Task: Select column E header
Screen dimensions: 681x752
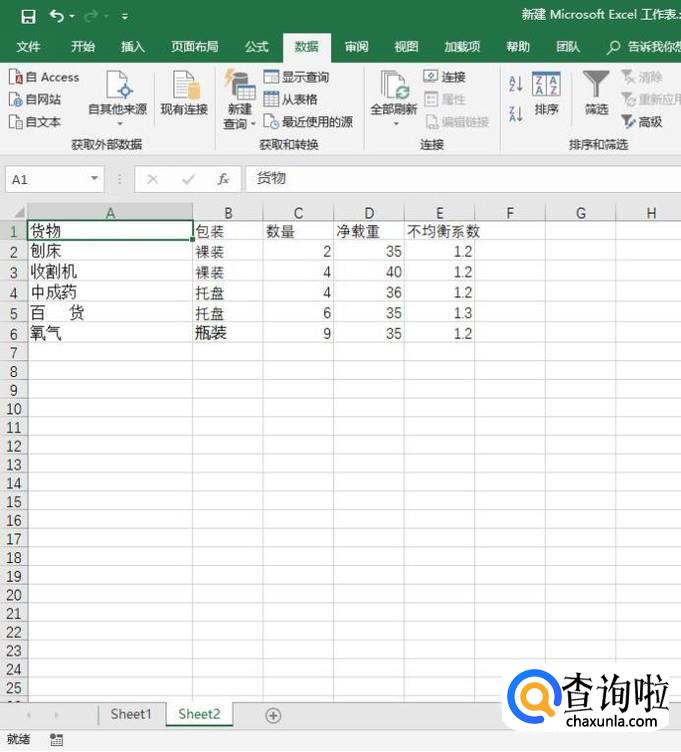Action: (x=440, y=212)
